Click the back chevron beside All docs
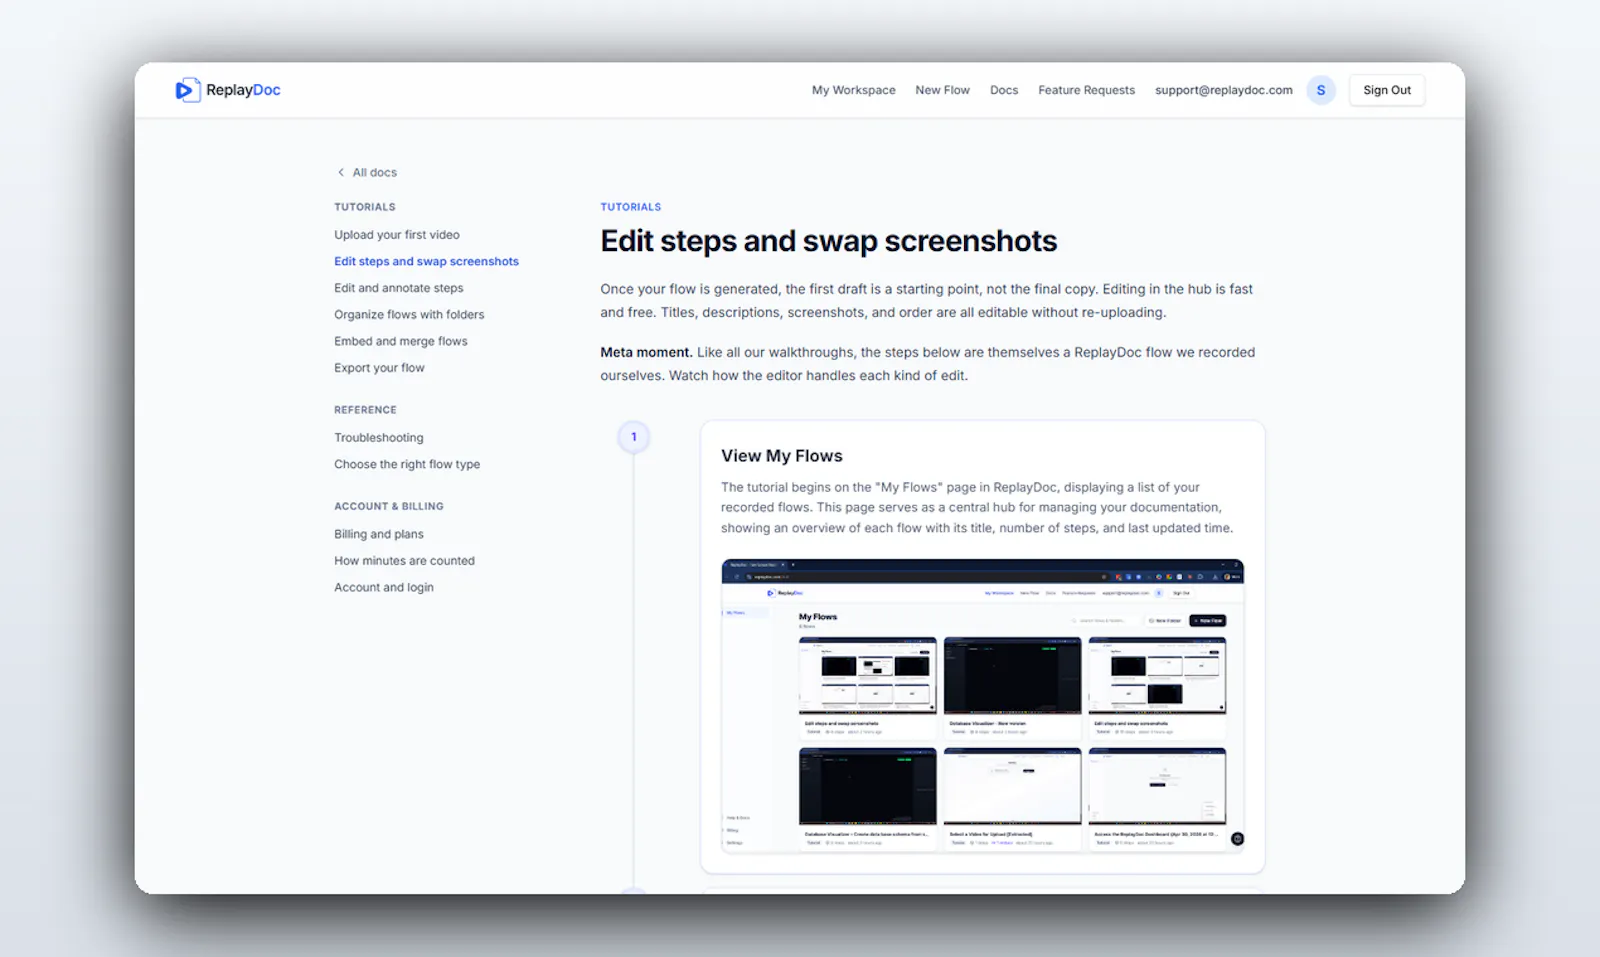This screenshot has width=1600, height=957. (x=341, y=172)
